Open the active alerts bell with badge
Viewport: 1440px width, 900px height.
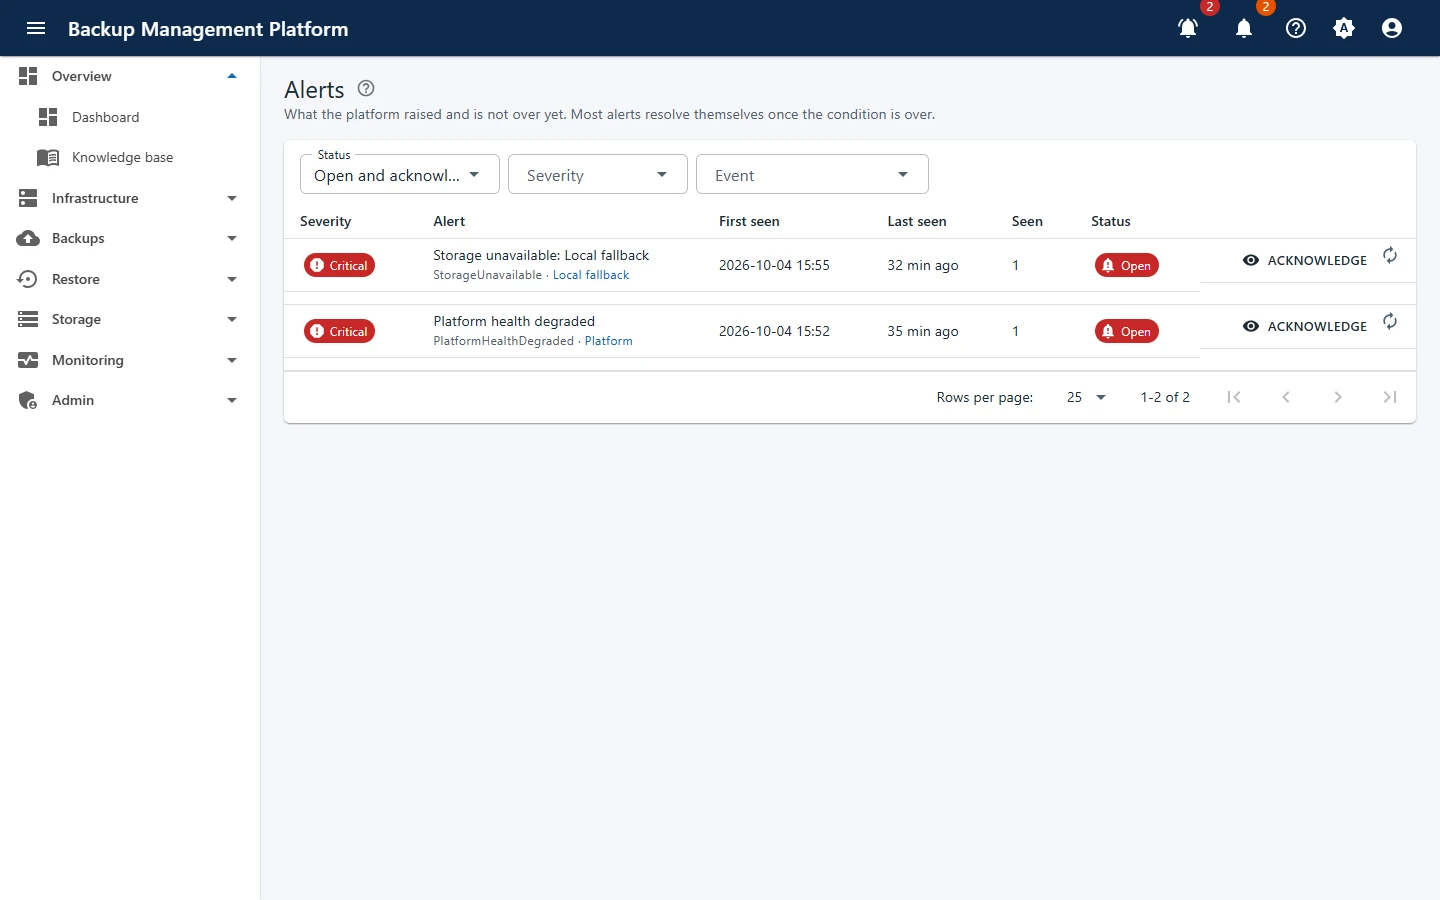click(x=1188, y=28)
